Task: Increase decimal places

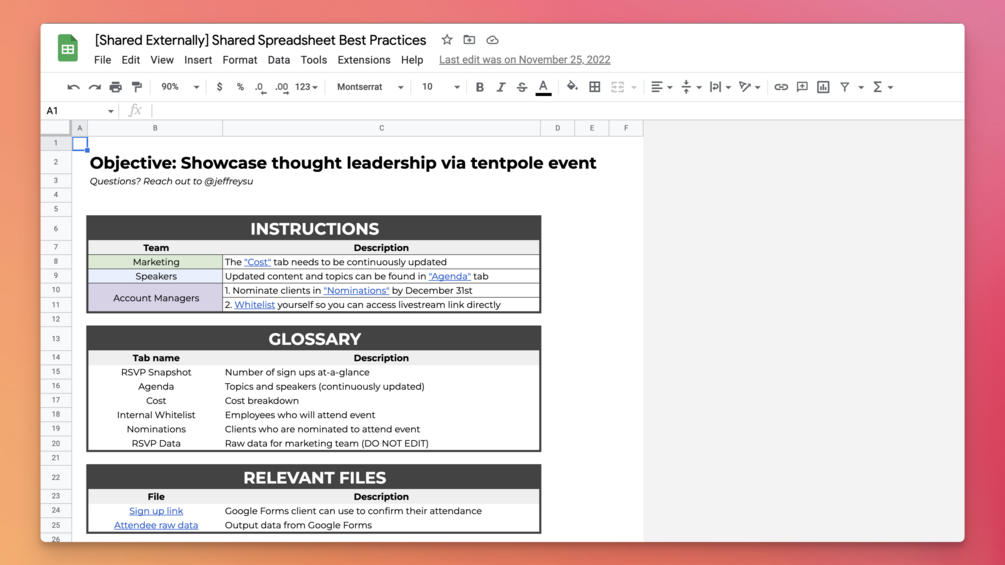Action: (281, 87)
